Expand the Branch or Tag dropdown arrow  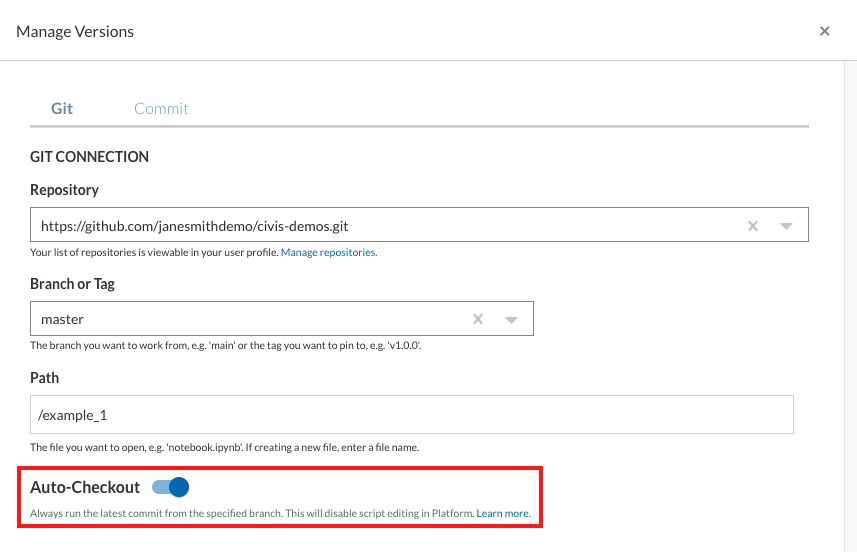tap(511, 320)
